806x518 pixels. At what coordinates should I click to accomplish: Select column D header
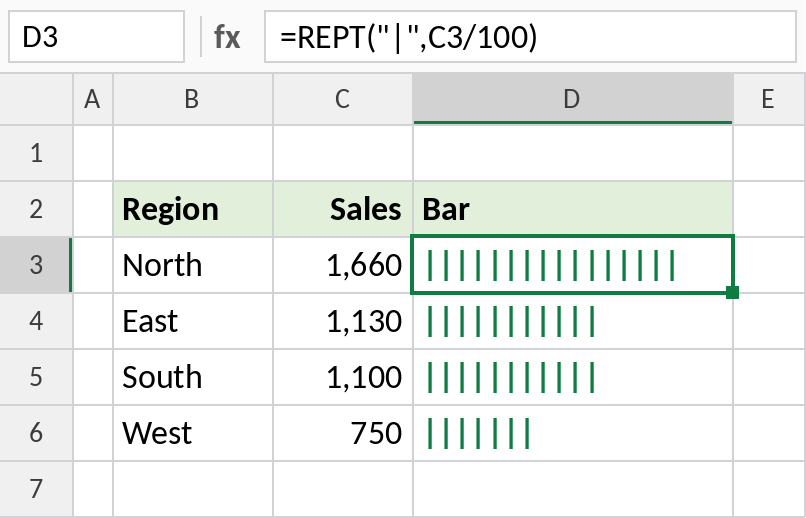pos(573,99)
